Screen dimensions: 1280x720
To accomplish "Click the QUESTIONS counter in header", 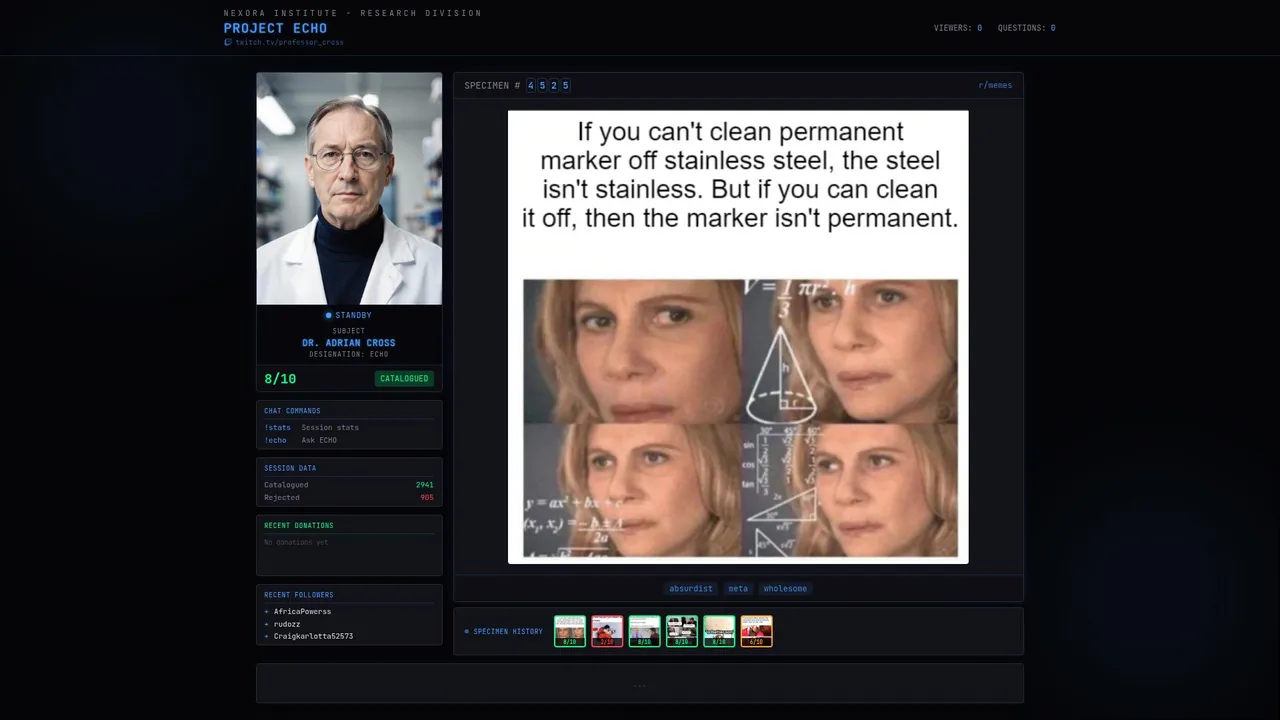I will coord(1026,28).
